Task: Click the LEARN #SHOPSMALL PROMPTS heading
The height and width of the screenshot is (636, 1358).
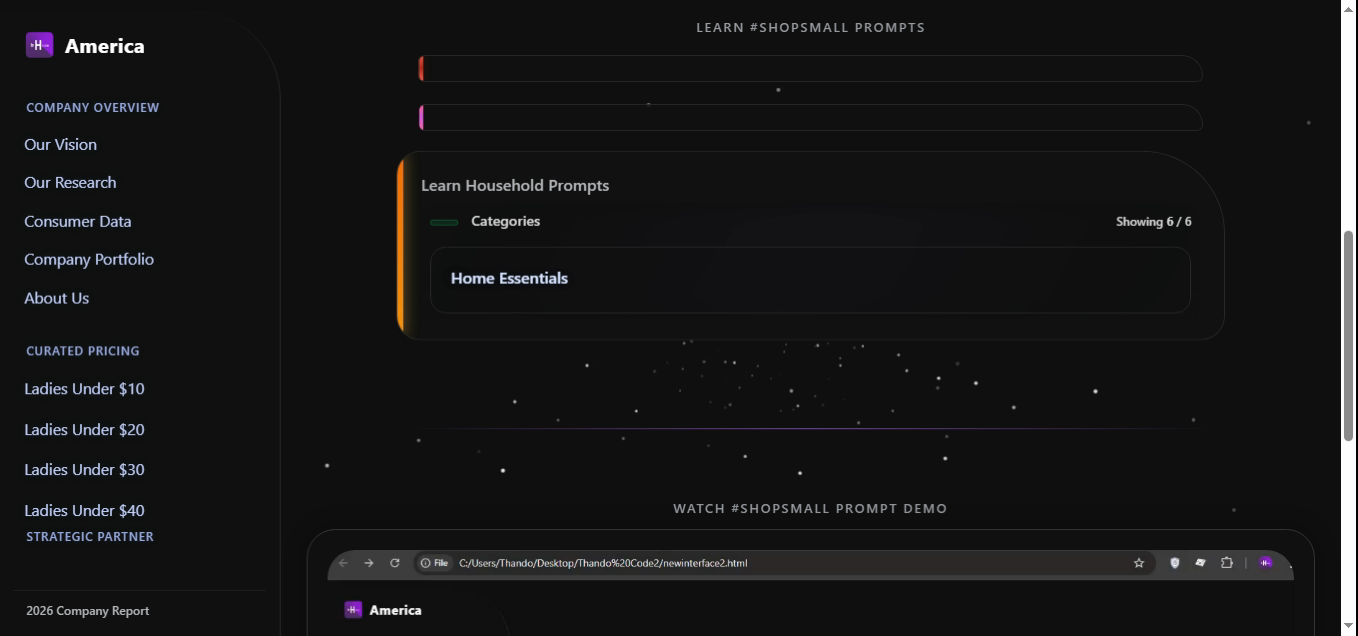Action: pos(811,27)
